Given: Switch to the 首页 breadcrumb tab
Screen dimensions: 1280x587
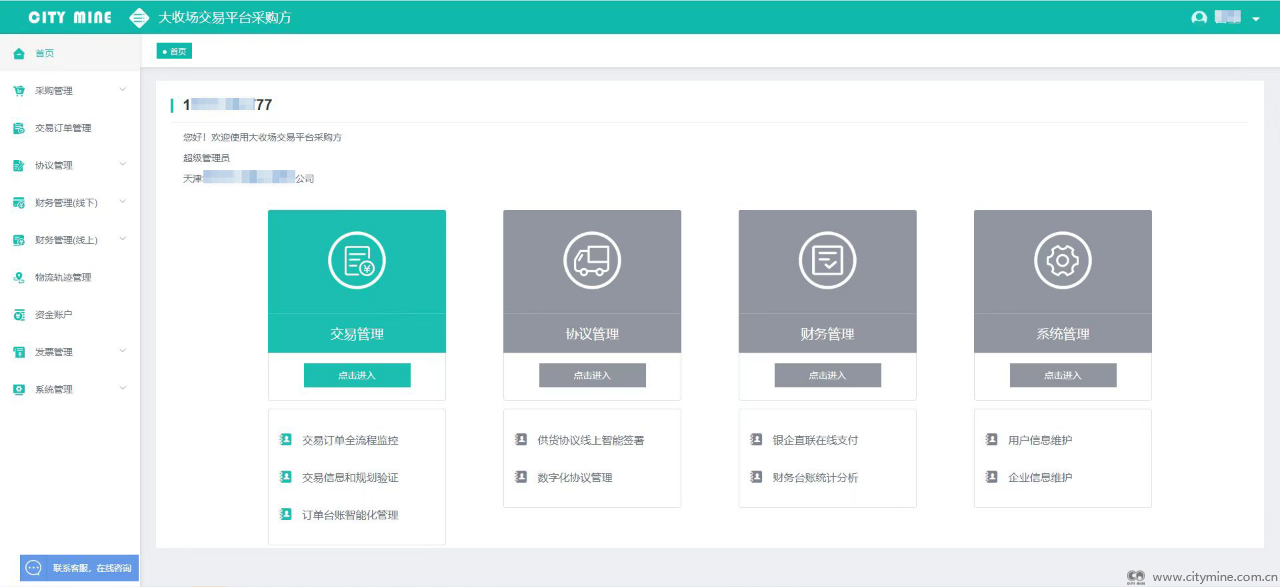Looking at the screenshot, I should [174, 51].
